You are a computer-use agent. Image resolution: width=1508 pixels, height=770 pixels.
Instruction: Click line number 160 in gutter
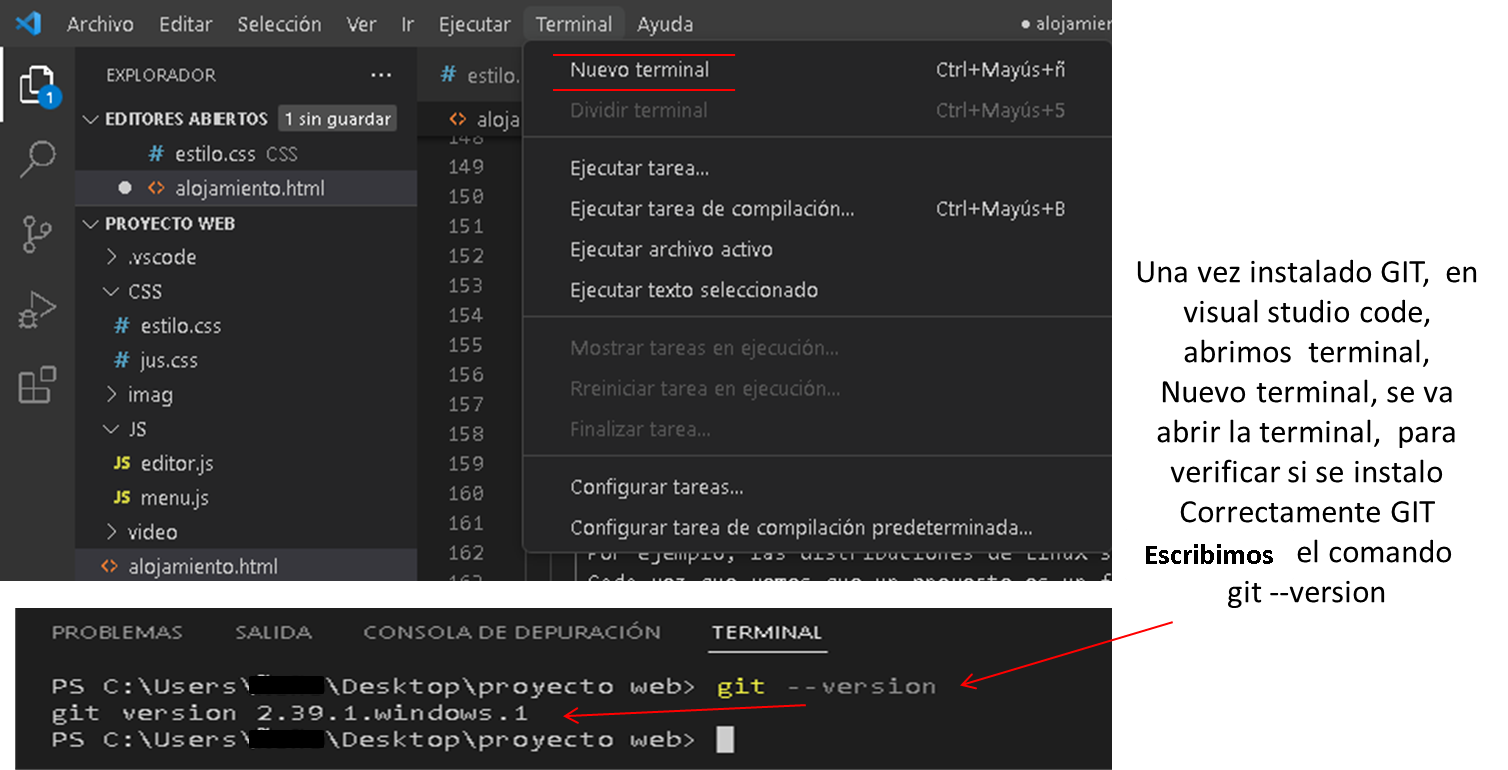(x=466, y=493)
